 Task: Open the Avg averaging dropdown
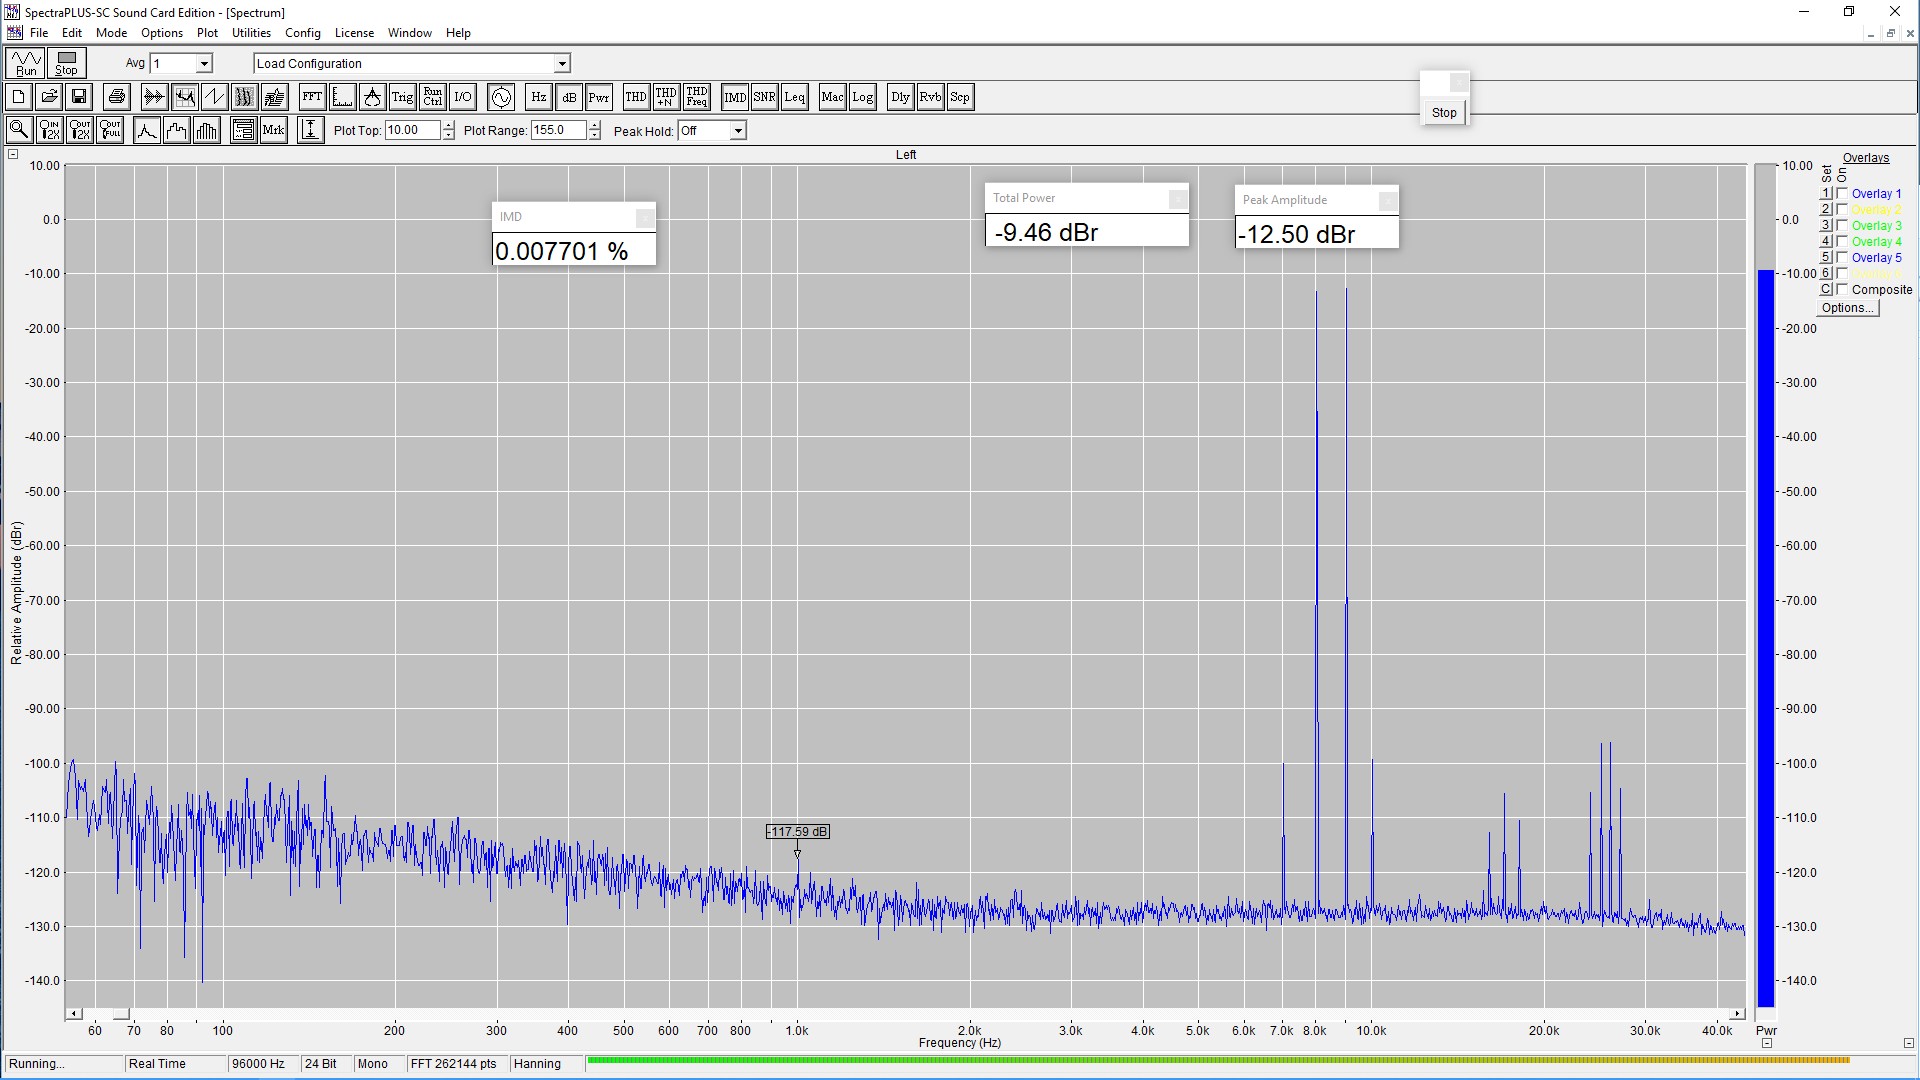204,63
